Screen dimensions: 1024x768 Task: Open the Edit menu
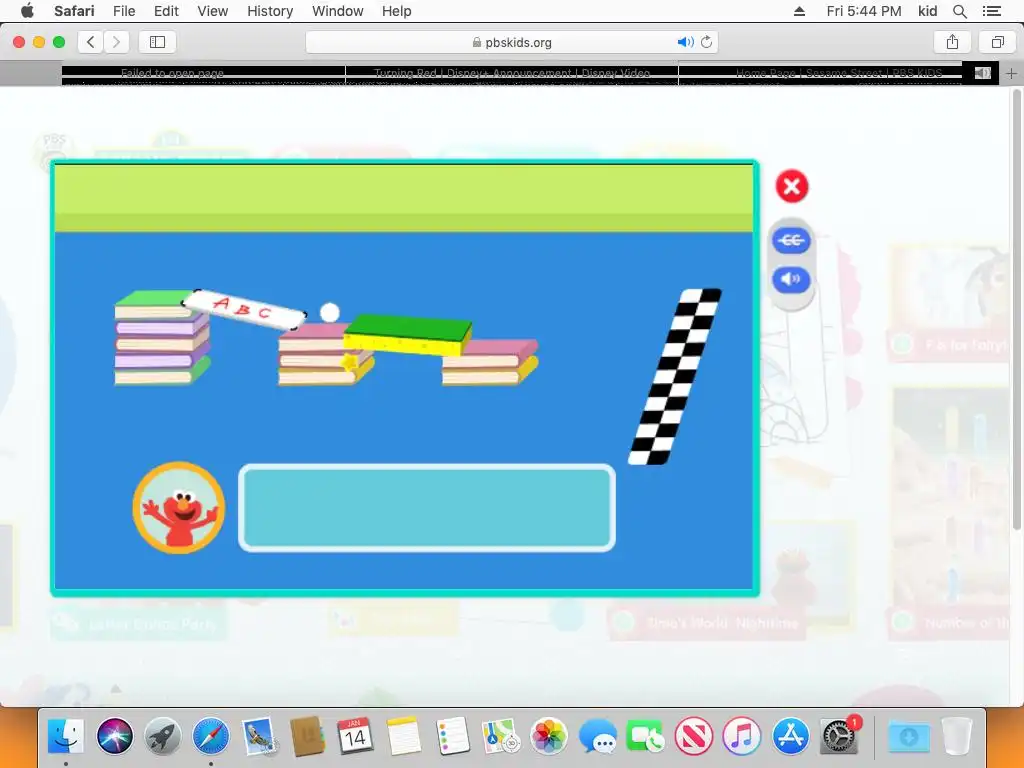166,11
